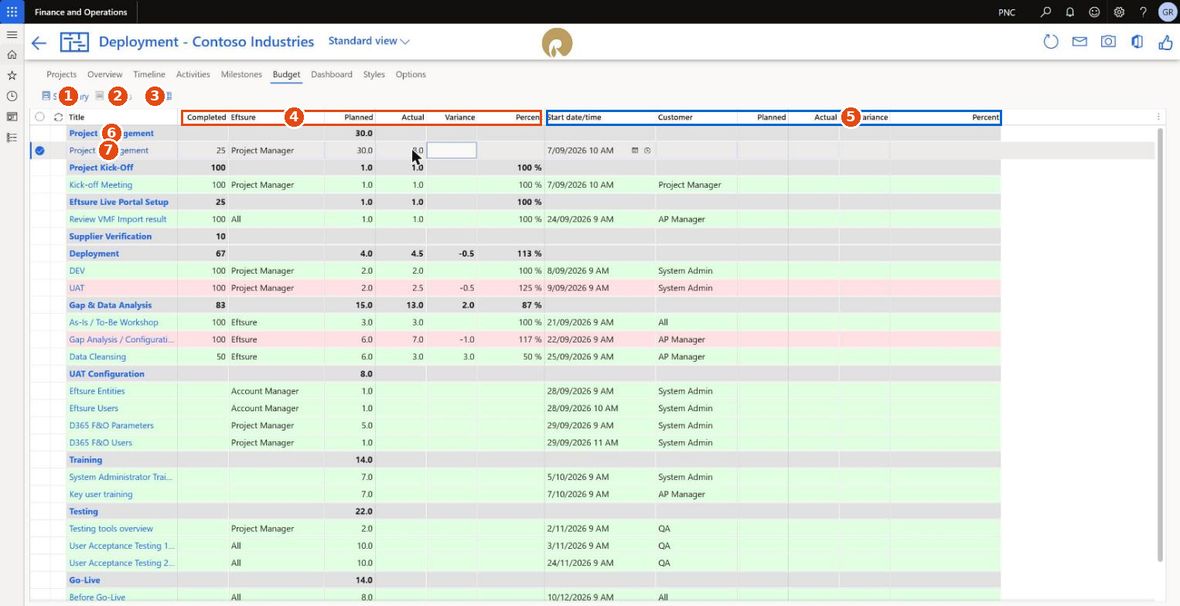This screenshot has width=1180, height=606.
Task: Open Favorites star in left sidebar
Action: click(x=11, y=75)
